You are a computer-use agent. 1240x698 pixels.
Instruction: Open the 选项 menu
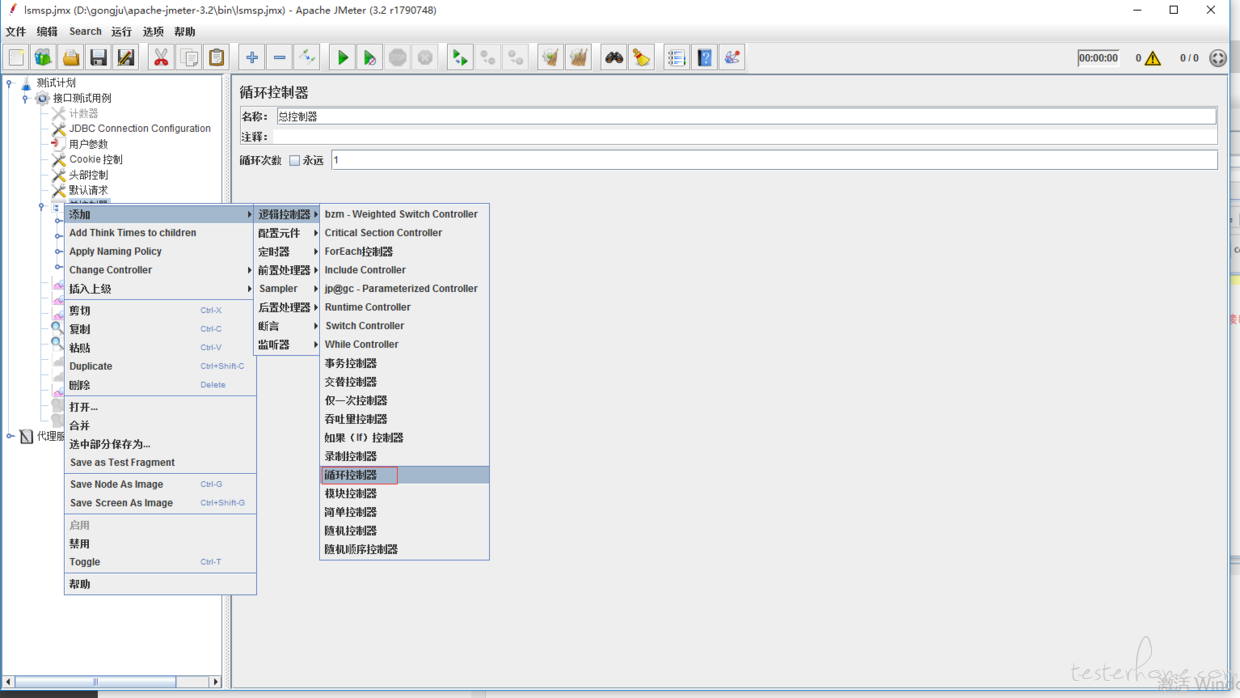pos(153,32)
